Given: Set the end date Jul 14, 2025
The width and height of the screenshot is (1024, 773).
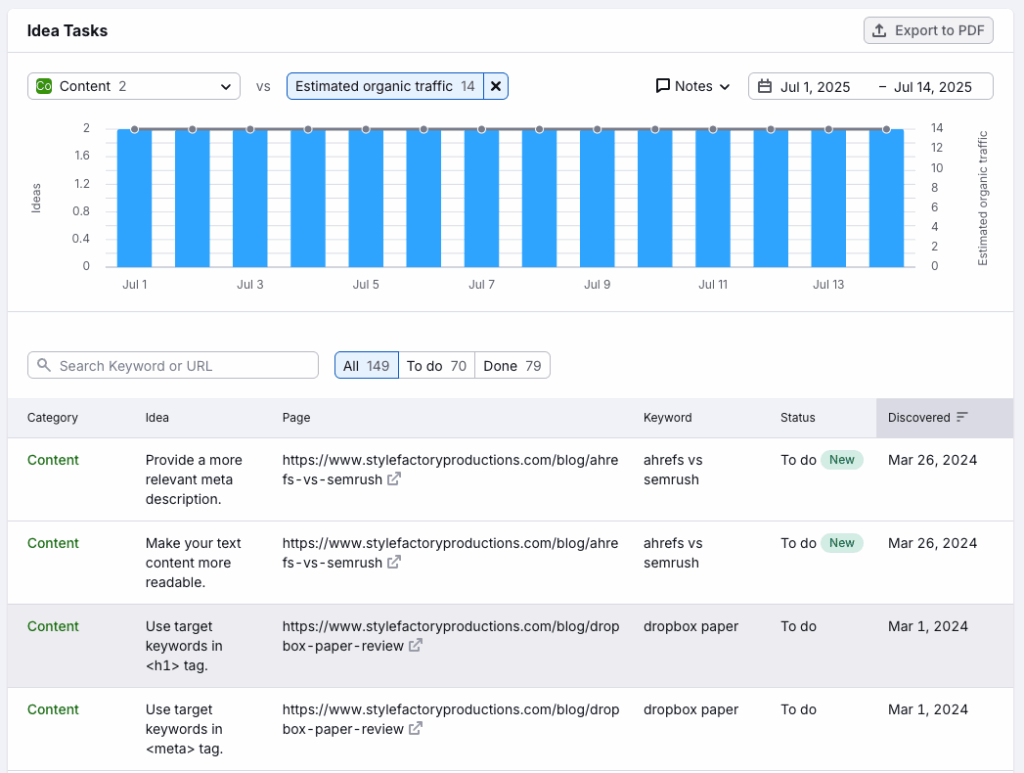Looking at the screenshot, I should [x=933, y=87].
